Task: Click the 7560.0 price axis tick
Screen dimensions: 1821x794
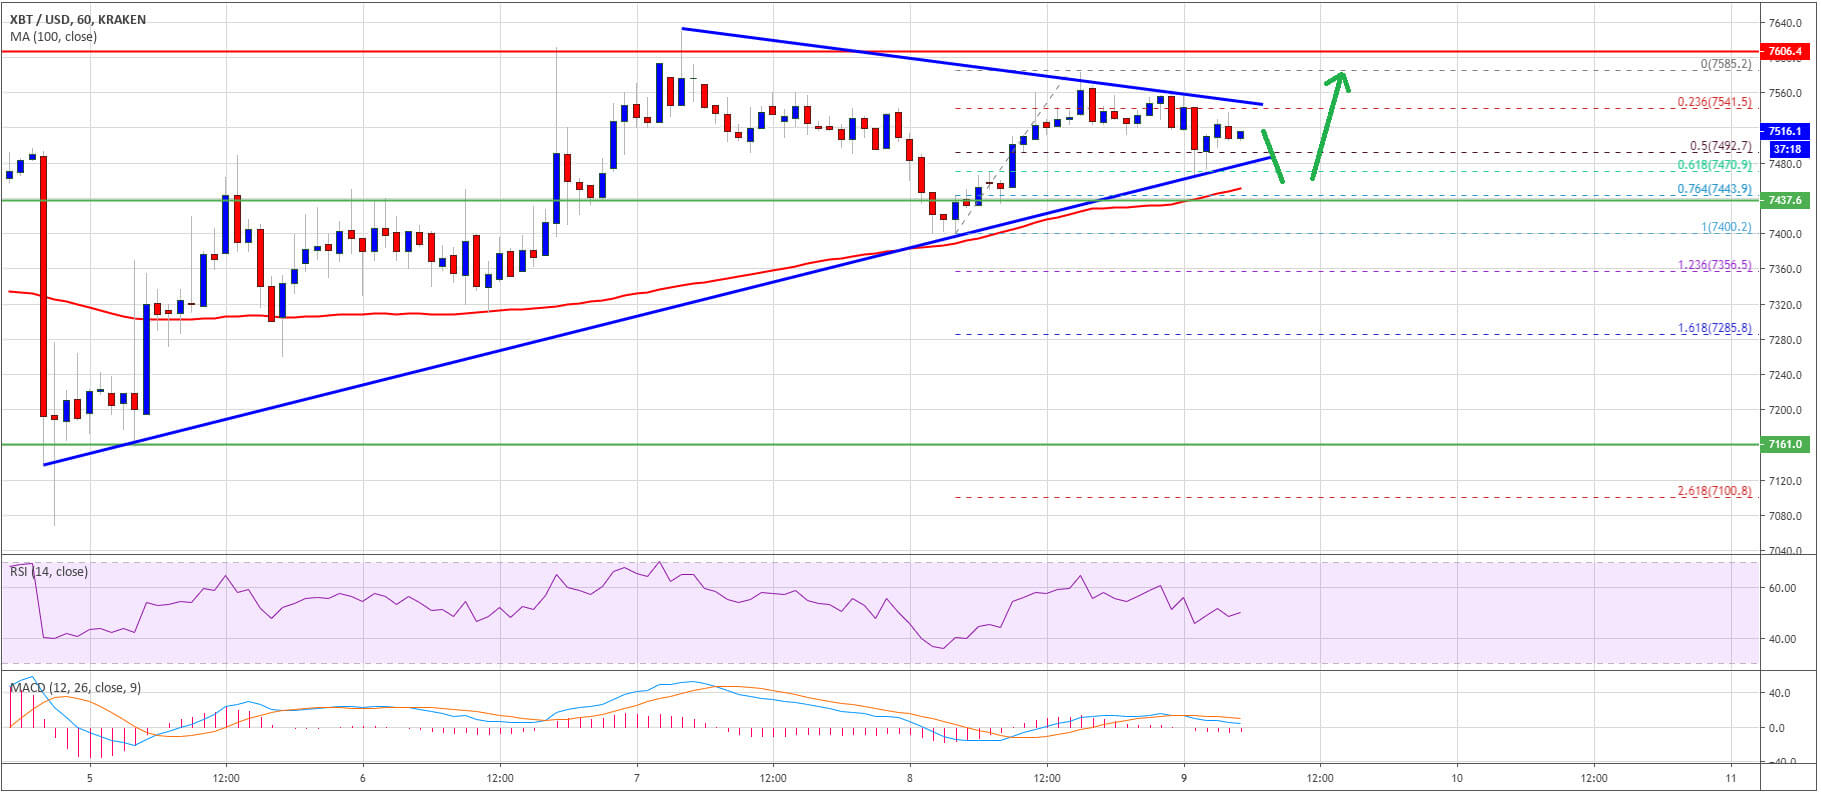Action: click(x=1785, y=93)
